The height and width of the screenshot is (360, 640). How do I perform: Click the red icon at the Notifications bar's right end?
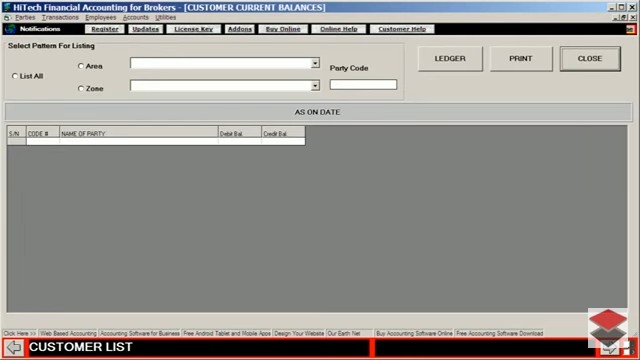click(x=630, y=29)
